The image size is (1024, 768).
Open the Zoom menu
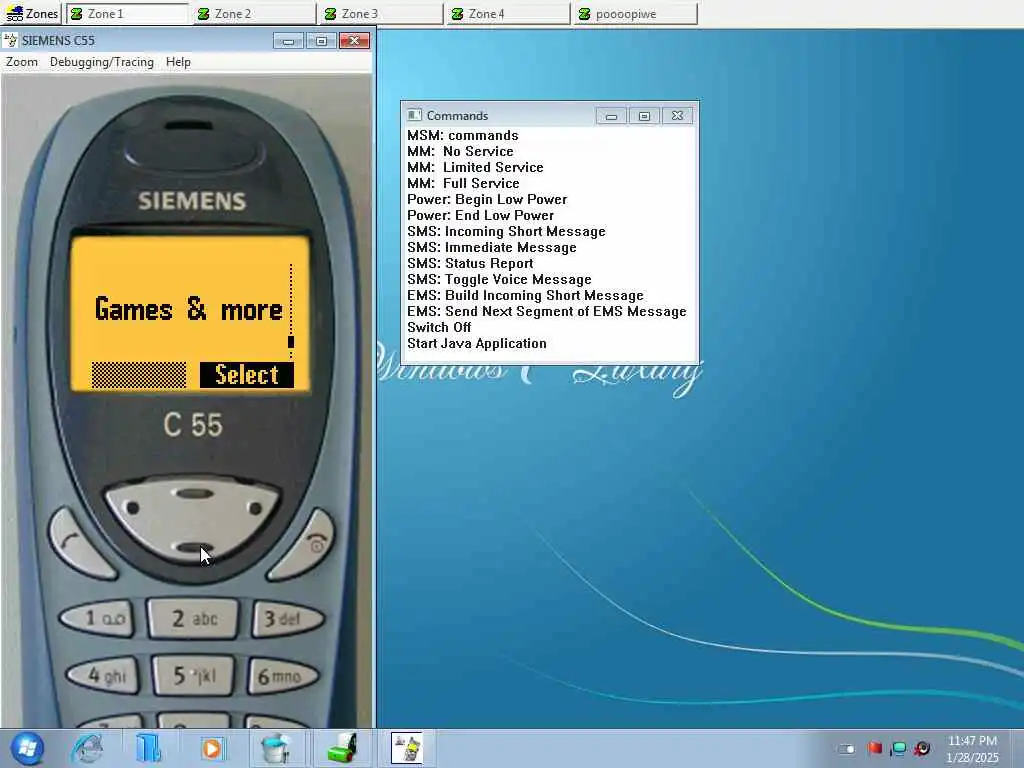click(22, 62)
